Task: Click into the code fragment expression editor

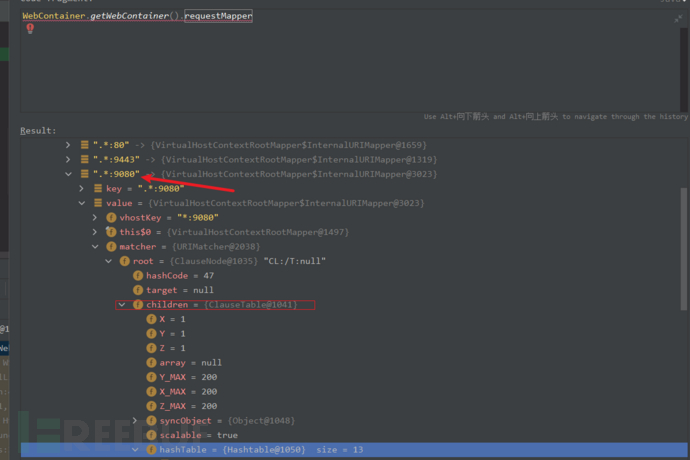Action: pyautogui.click(x=350, y=60)
